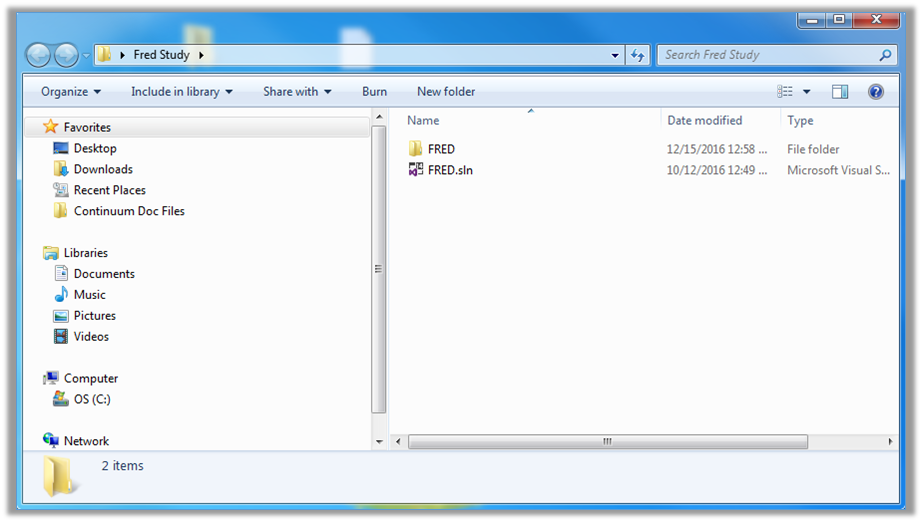Click the horizontal scrollbar right arrow
This screenshot has height=522, width=922.
890,441
